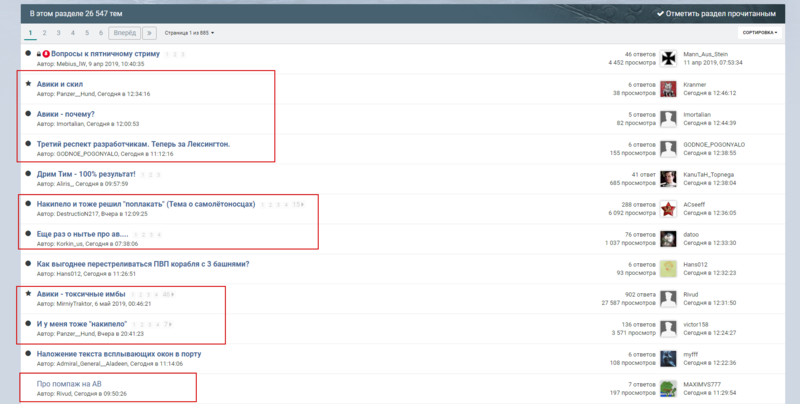Click unread marker beside 'Наложение текста всплывающих окон в порту'
The width and height of the screenshot is (800, 404).
pyautogui.click(x=28, y=354)
